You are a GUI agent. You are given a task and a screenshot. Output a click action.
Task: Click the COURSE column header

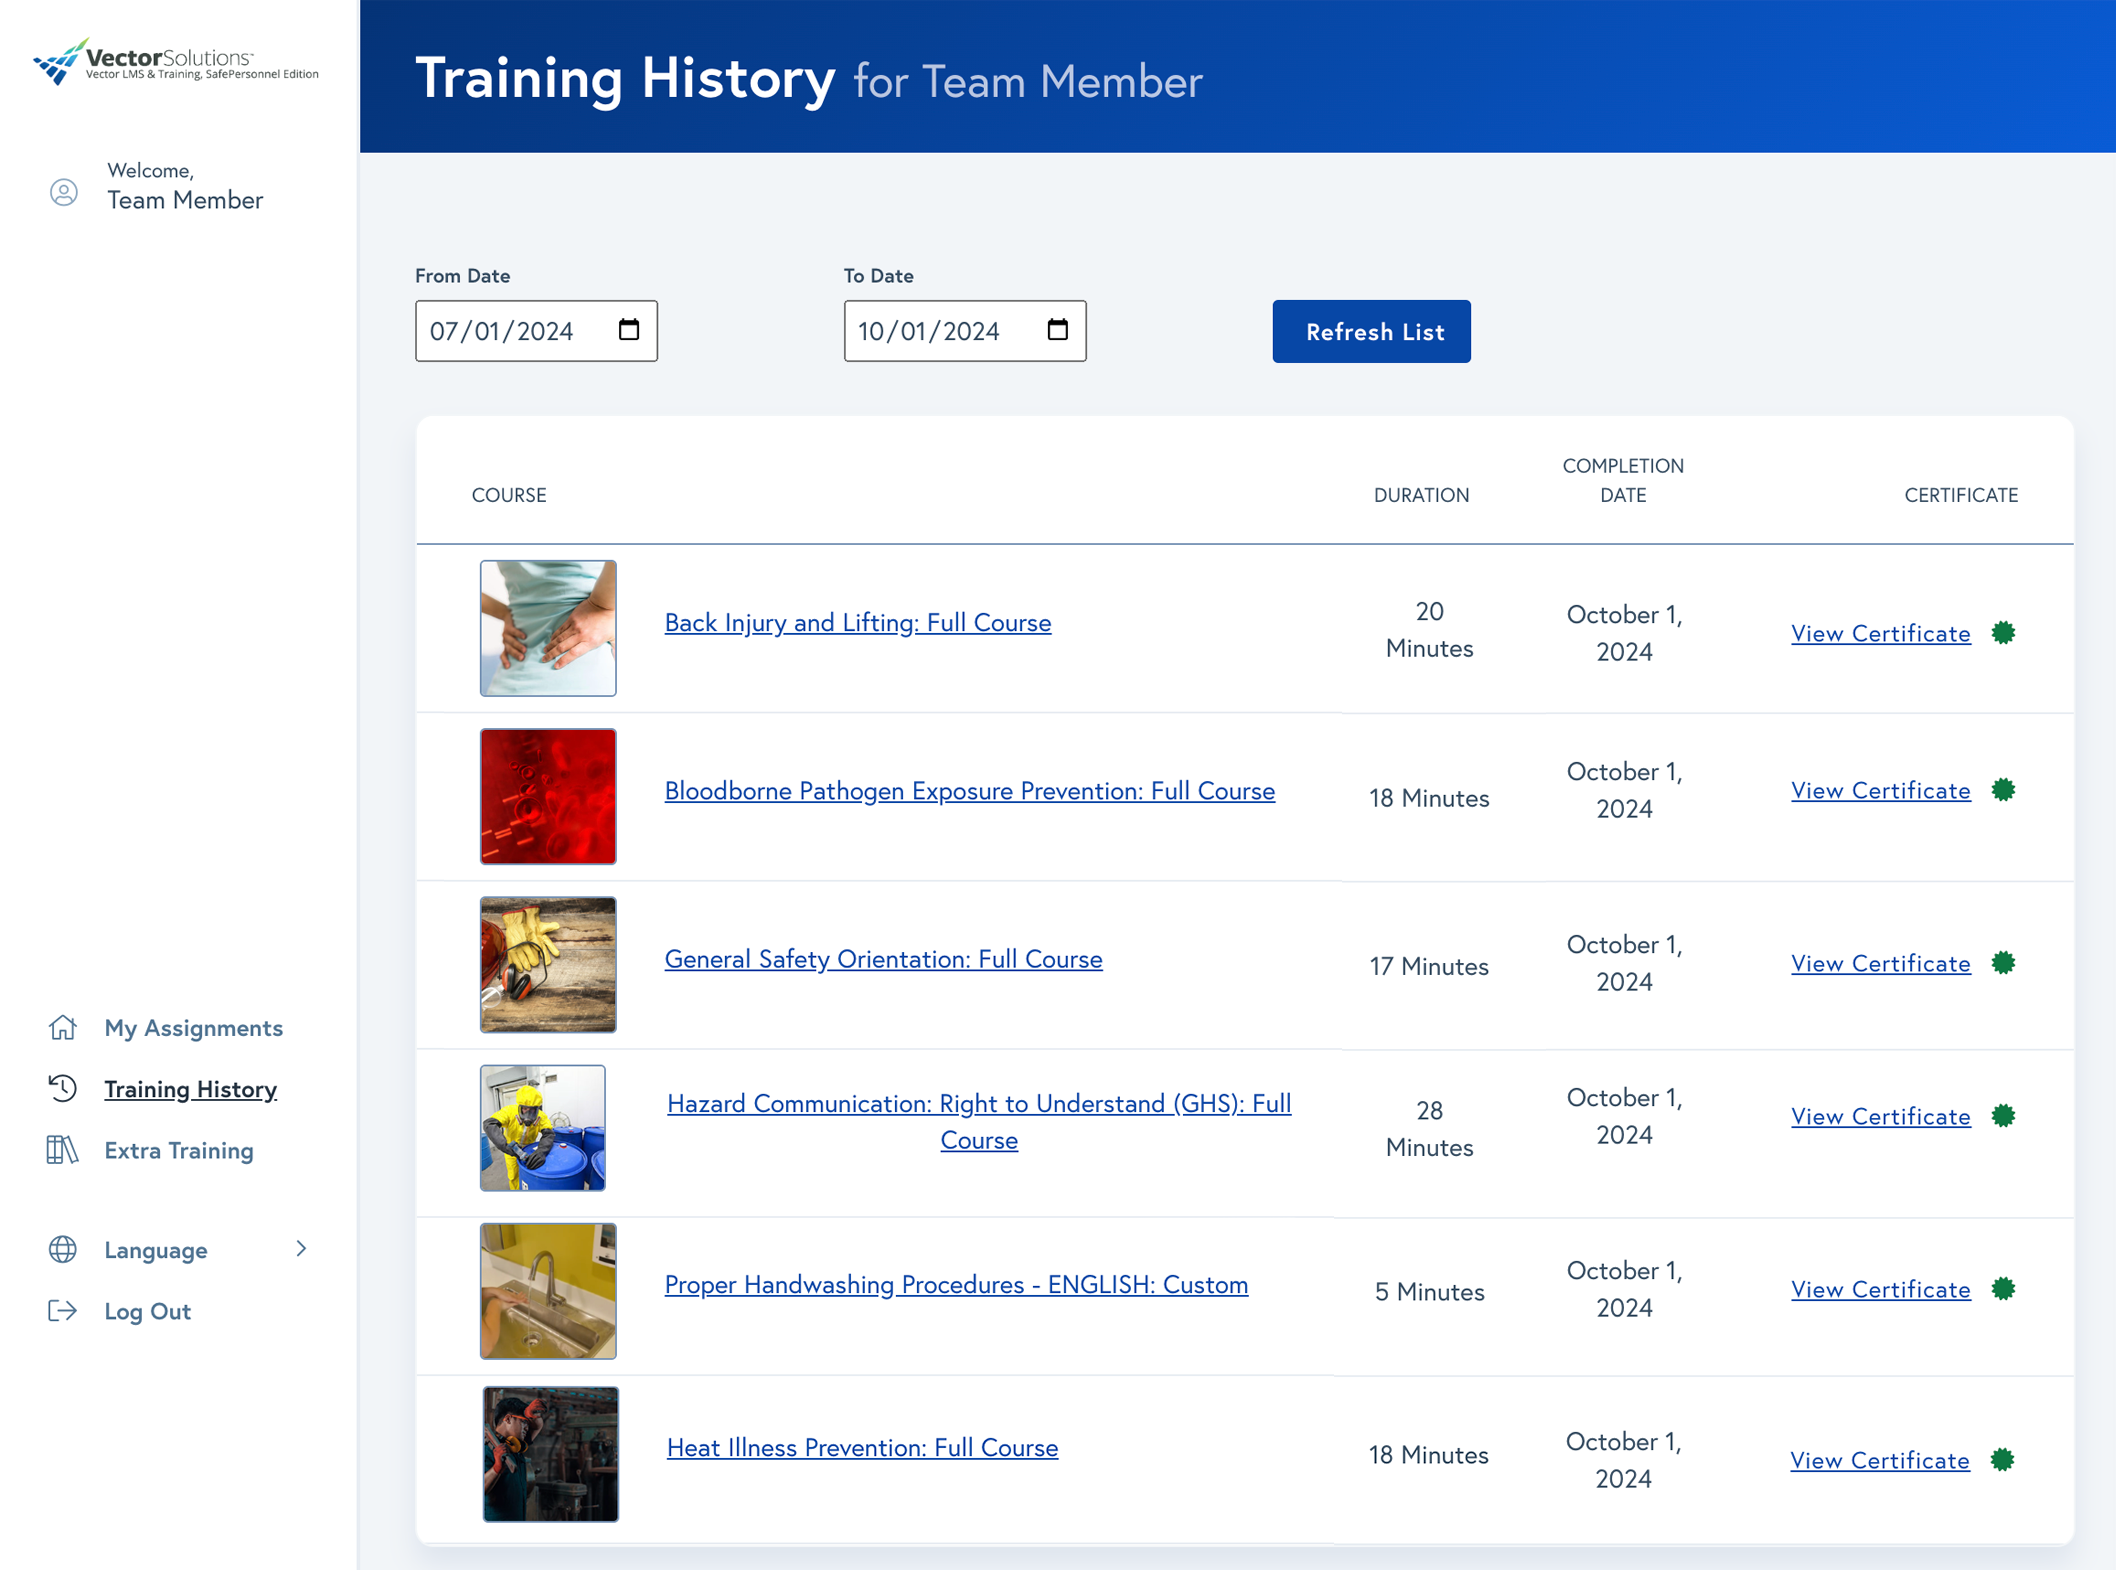pyautogui.click(x=509, y=495)
